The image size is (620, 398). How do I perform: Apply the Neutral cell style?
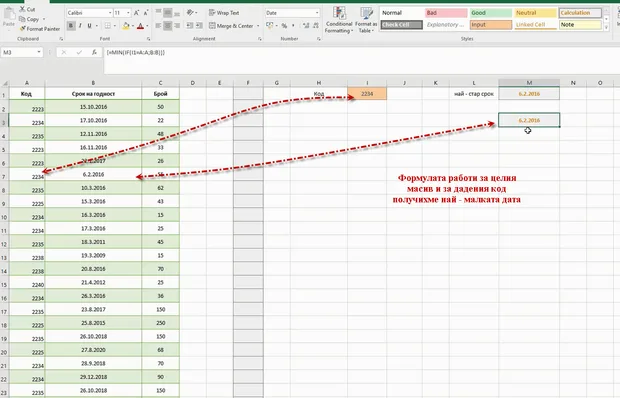click(x=535, y=13)
